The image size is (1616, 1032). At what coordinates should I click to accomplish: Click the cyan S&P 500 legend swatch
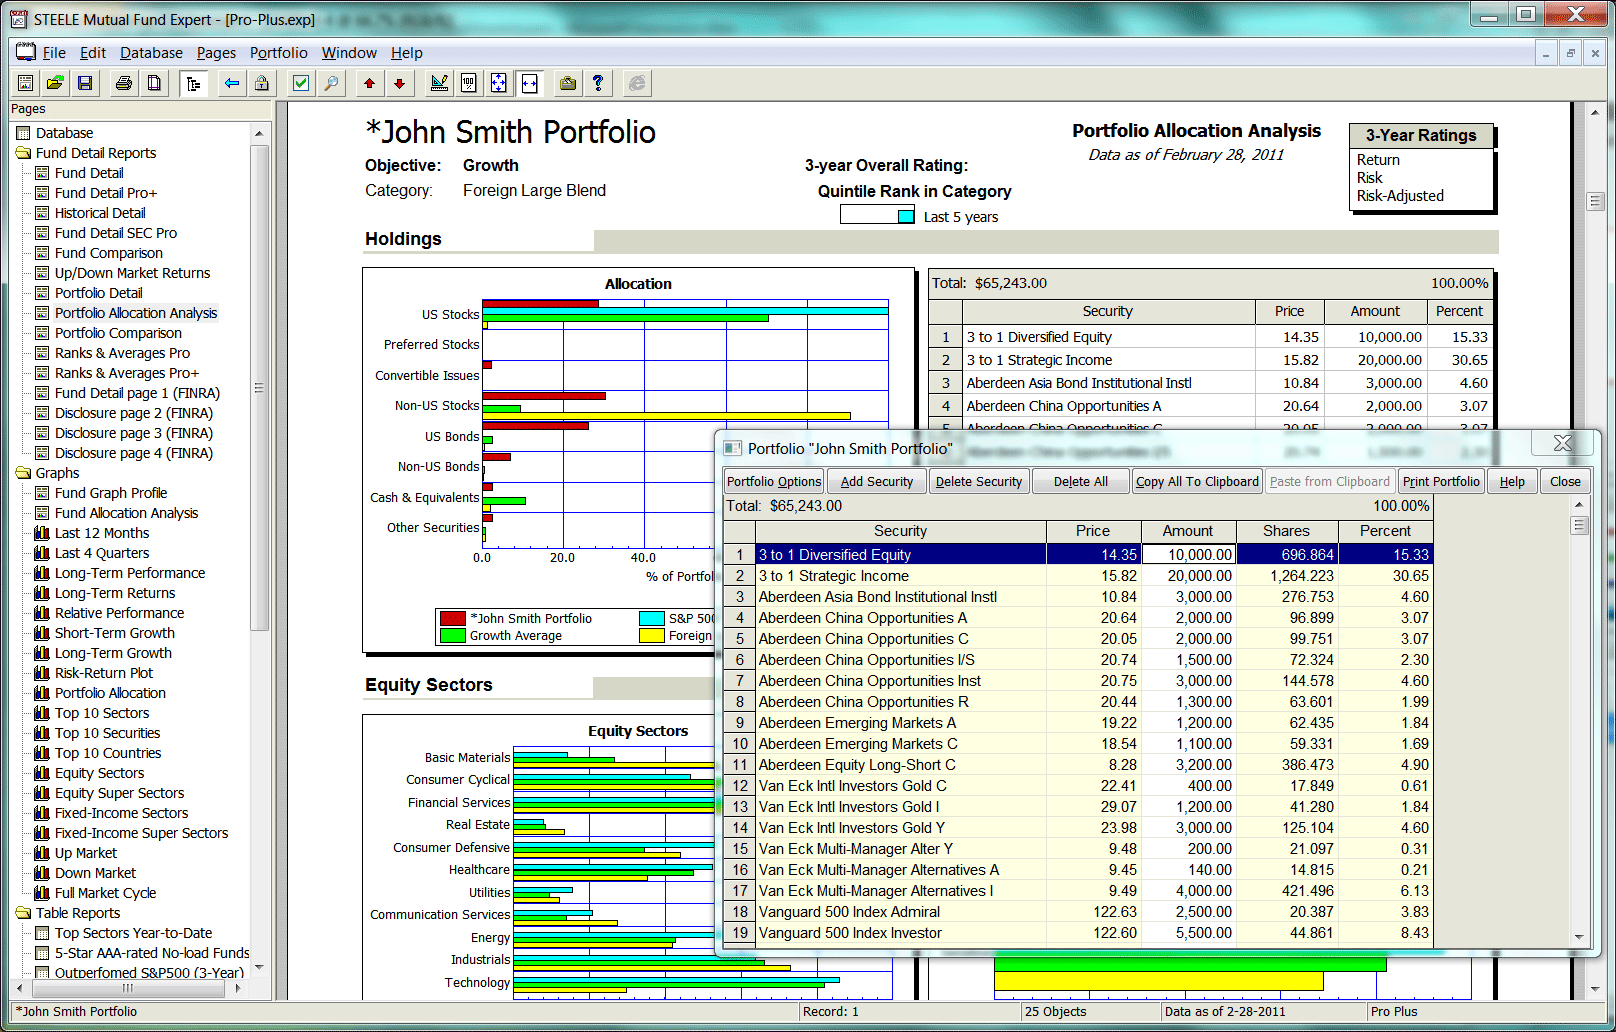tap(652, 618)
